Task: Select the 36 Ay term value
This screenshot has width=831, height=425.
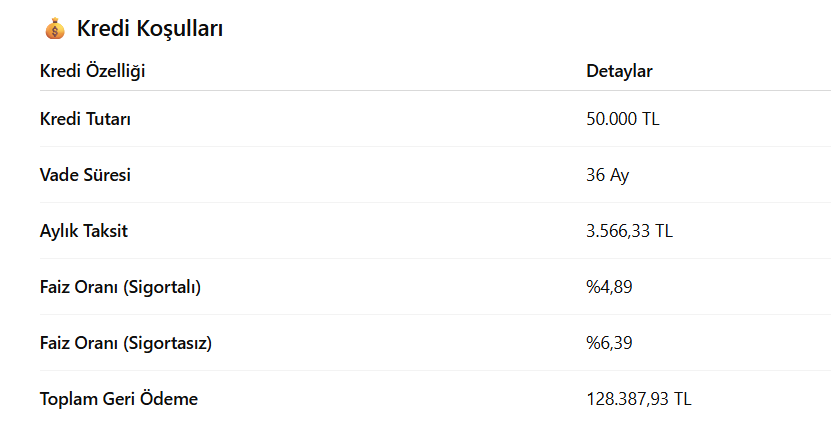Action: [607, 175]
